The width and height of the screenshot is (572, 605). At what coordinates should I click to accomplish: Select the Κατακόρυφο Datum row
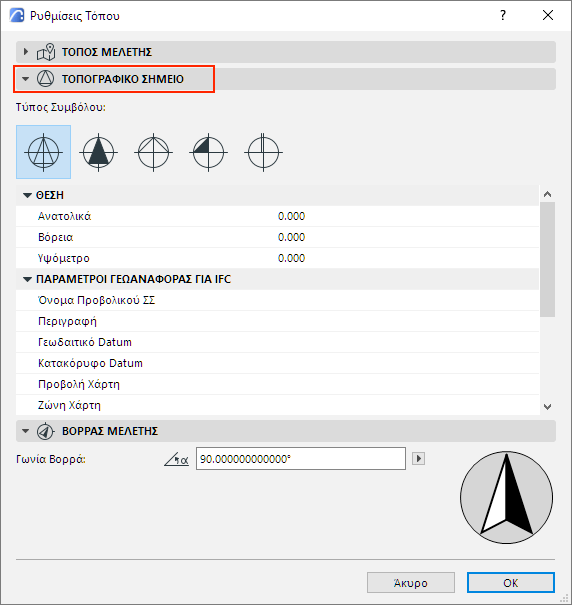(x=278, y=363)
